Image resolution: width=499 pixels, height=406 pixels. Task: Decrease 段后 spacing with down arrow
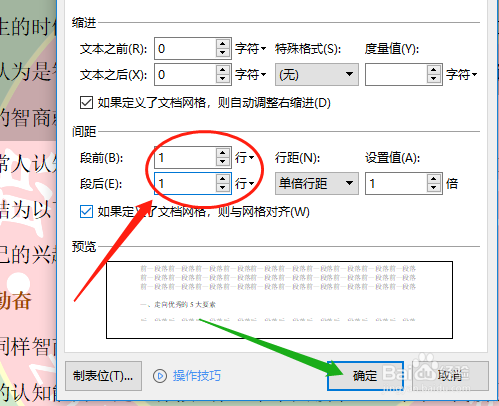[223, 188]
